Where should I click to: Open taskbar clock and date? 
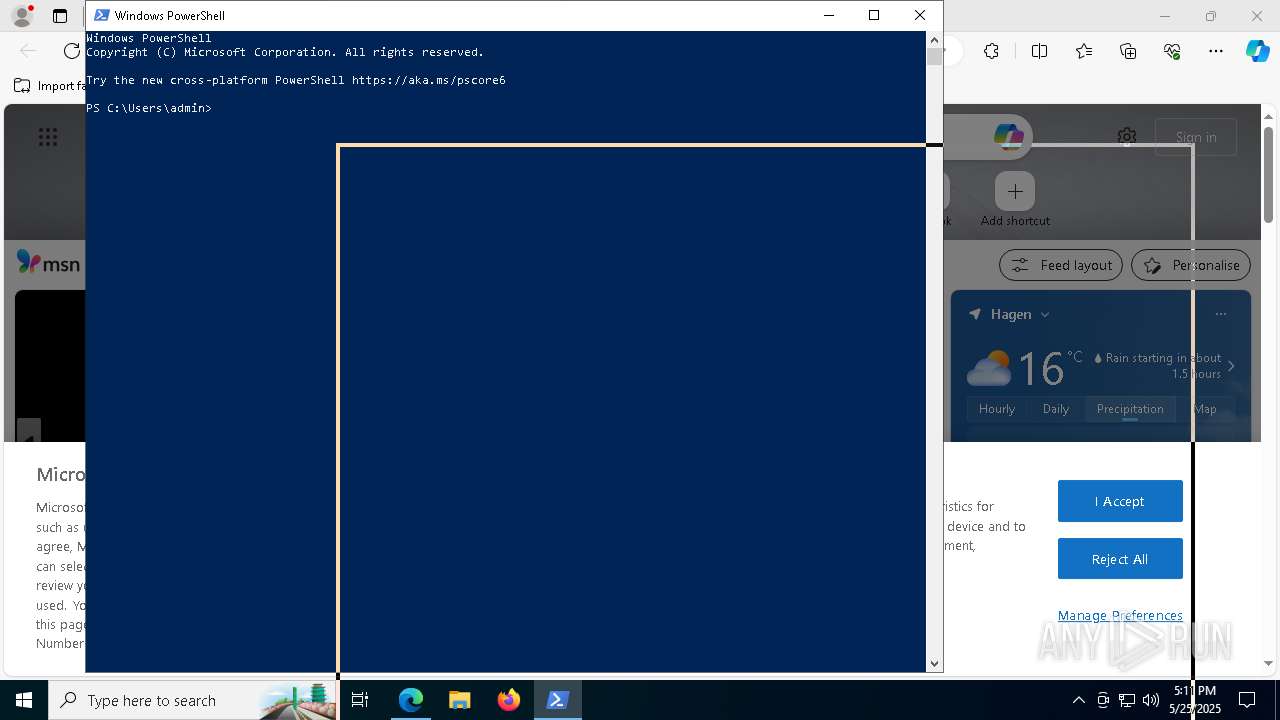tap(1195, 700)
